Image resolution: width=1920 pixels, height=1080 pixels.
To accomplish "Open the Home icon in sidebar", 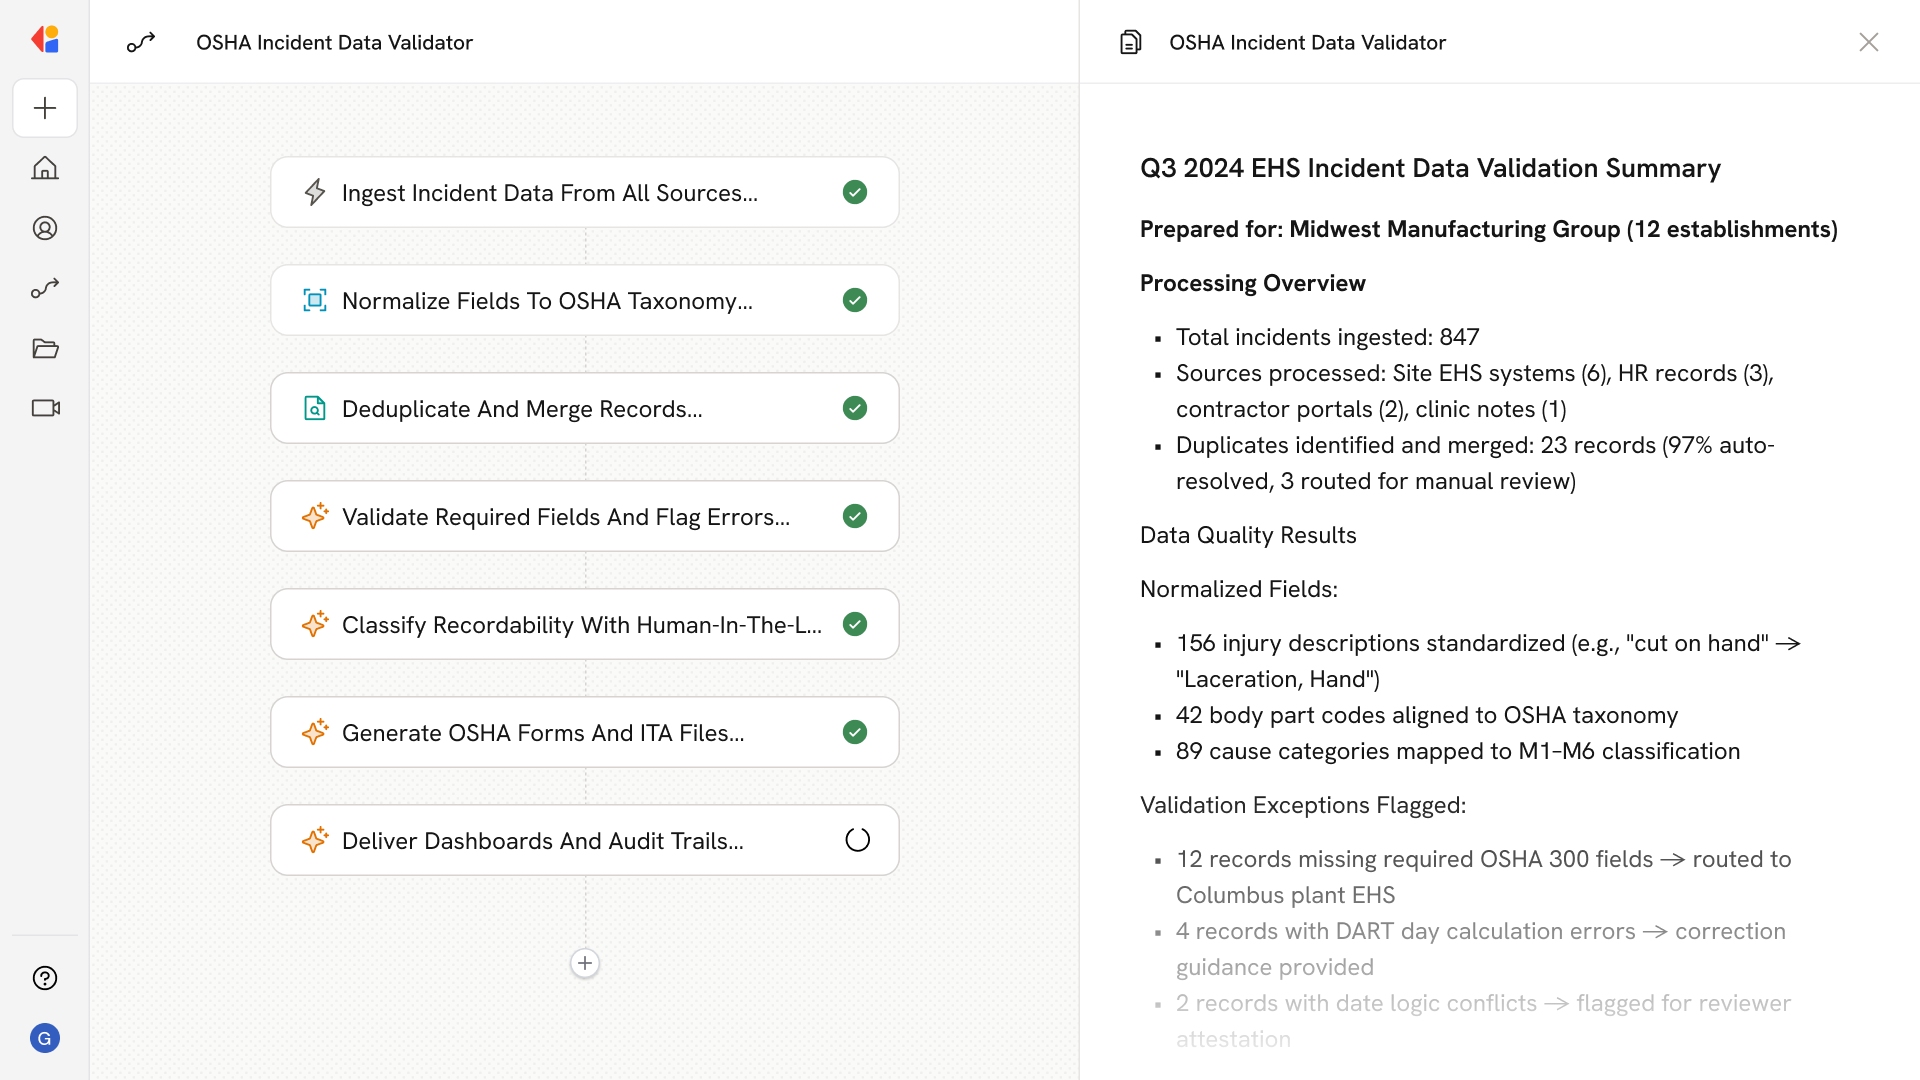I will click(x=45, y=168).
